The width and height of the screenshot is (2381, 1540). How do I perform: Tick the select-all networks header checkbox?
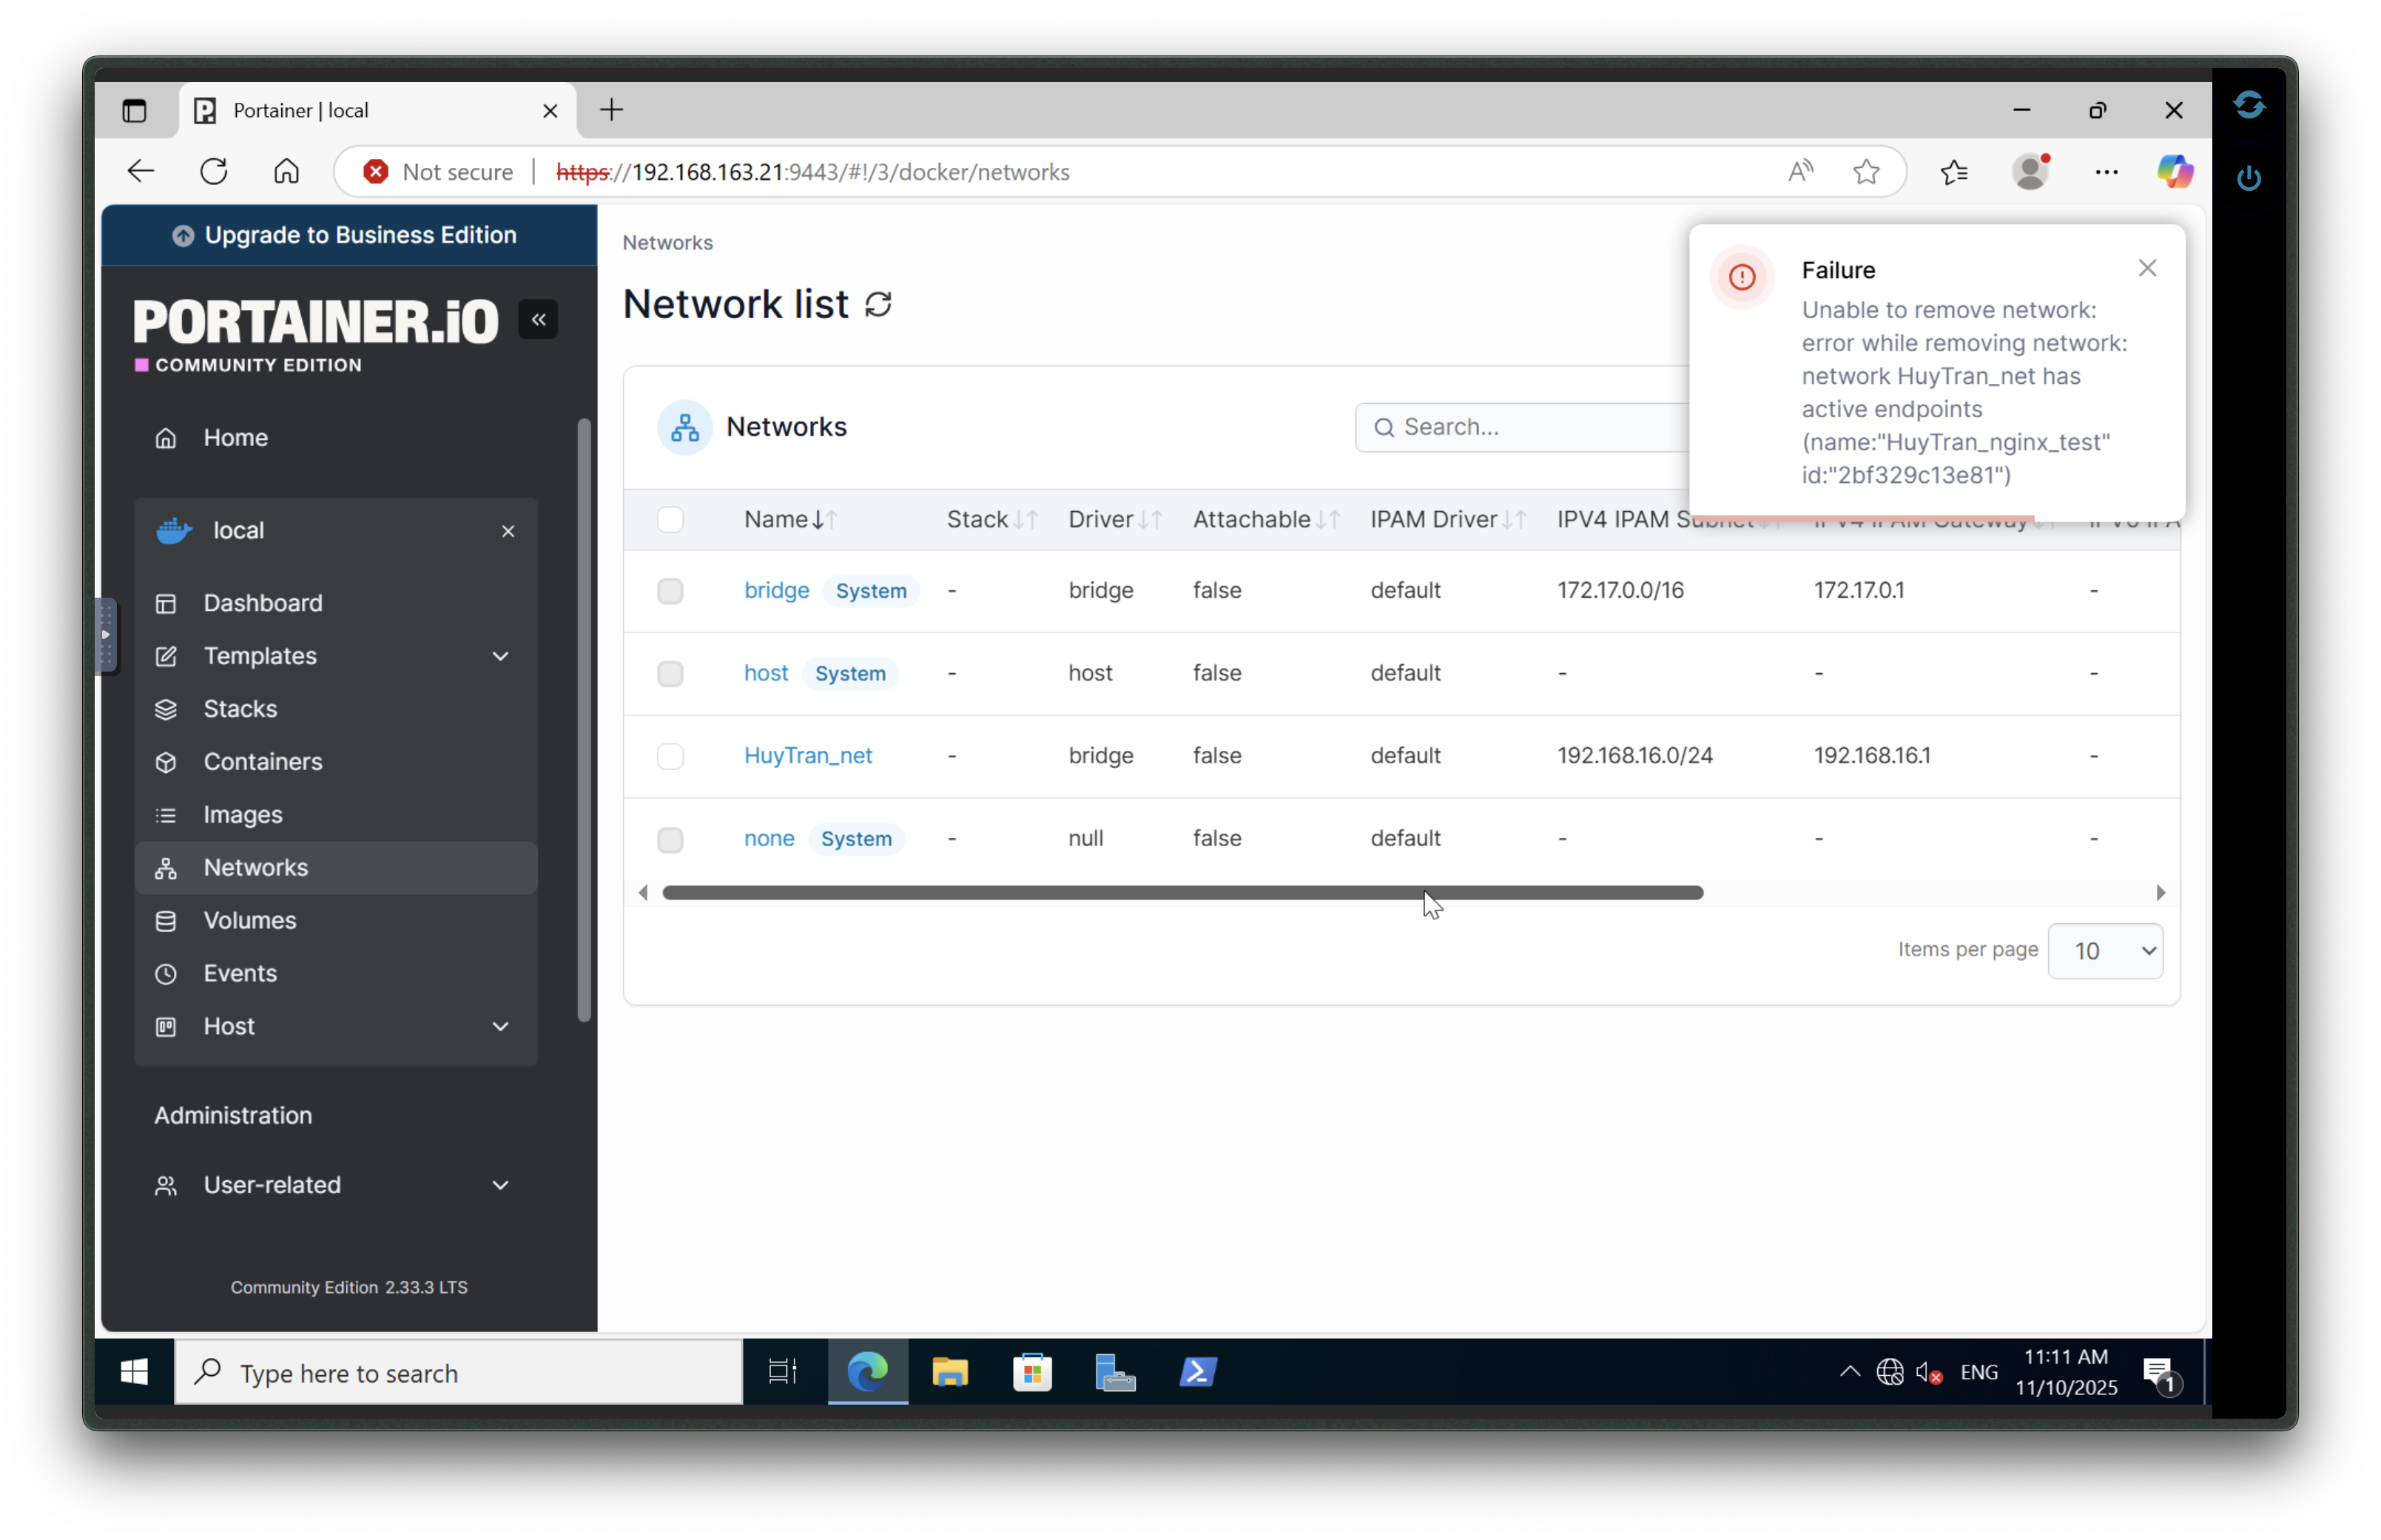click(670, 520)
